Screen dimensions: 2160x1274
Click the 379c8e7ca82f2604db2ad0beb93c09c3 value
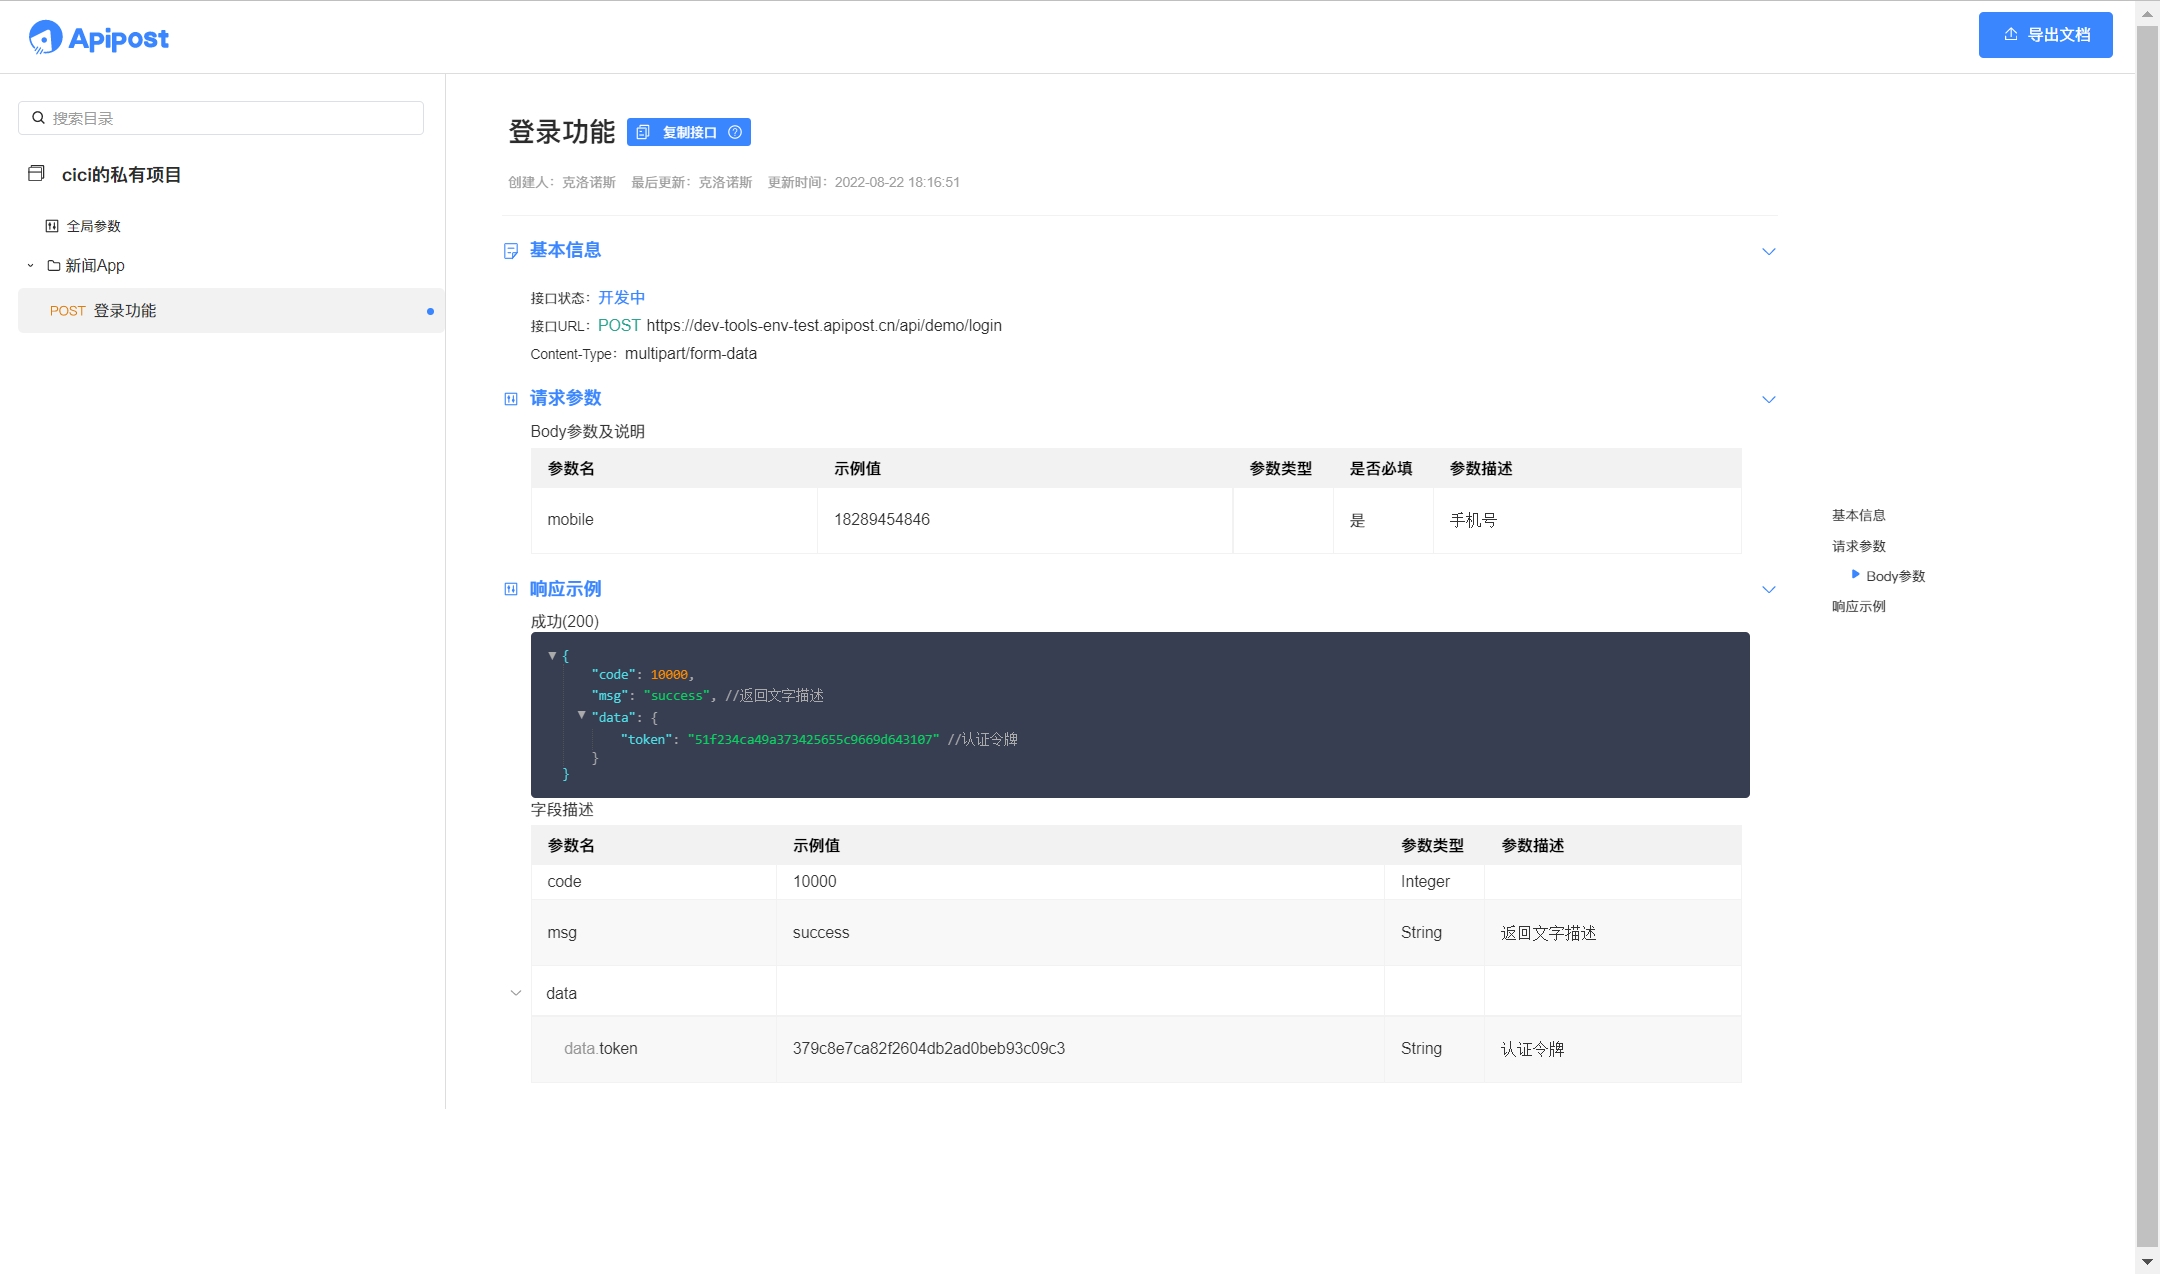(929, 1049)
